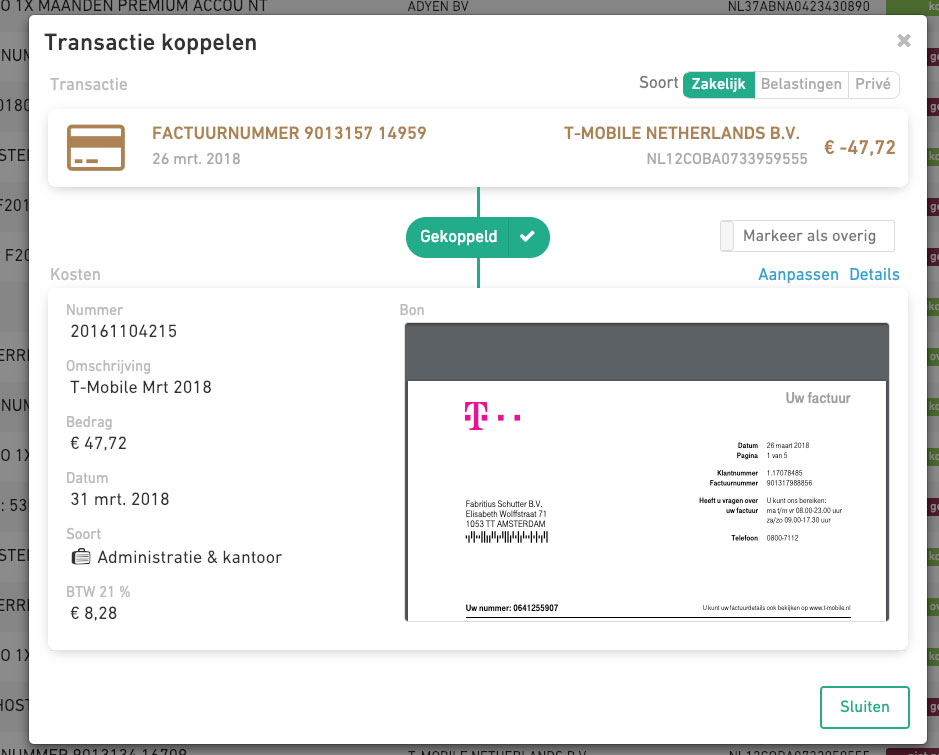Screen dimensions: 939x755
Task: Close the Transactie koppelen dialog with X
Action: pos(904,41)
